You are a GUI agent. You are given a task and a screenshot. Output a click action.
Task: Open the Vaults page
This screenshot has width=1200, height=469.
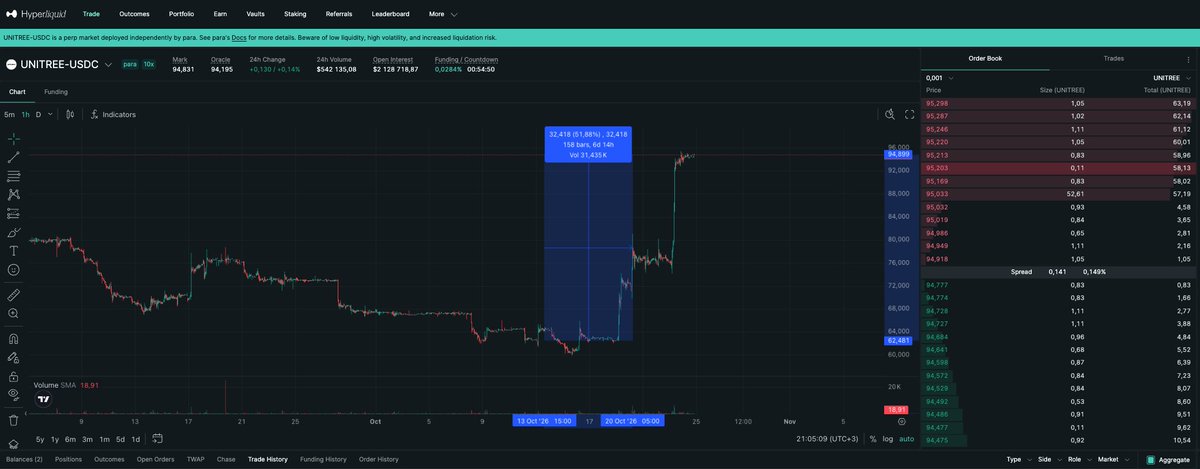[x=255, y=15]
